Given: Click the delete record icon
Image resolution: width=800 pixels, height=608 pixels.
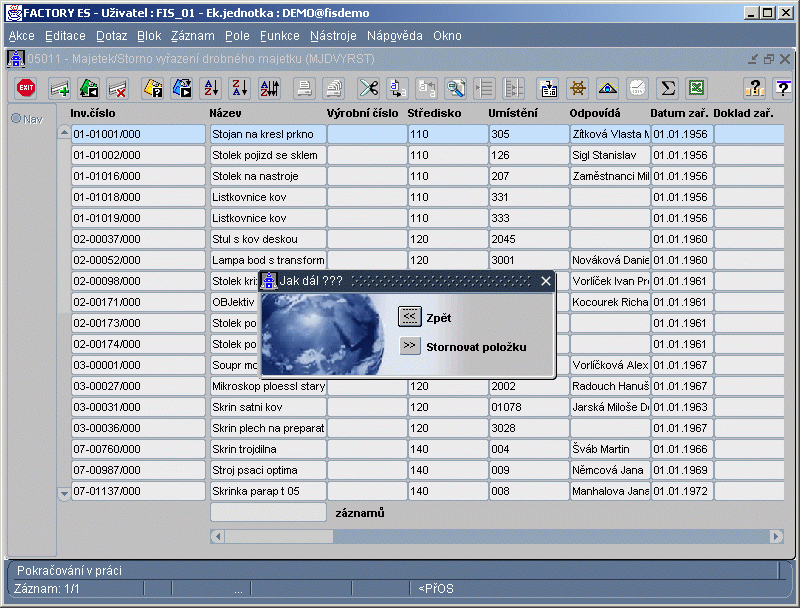Looking at the screenshot, I should coord(117,88).
